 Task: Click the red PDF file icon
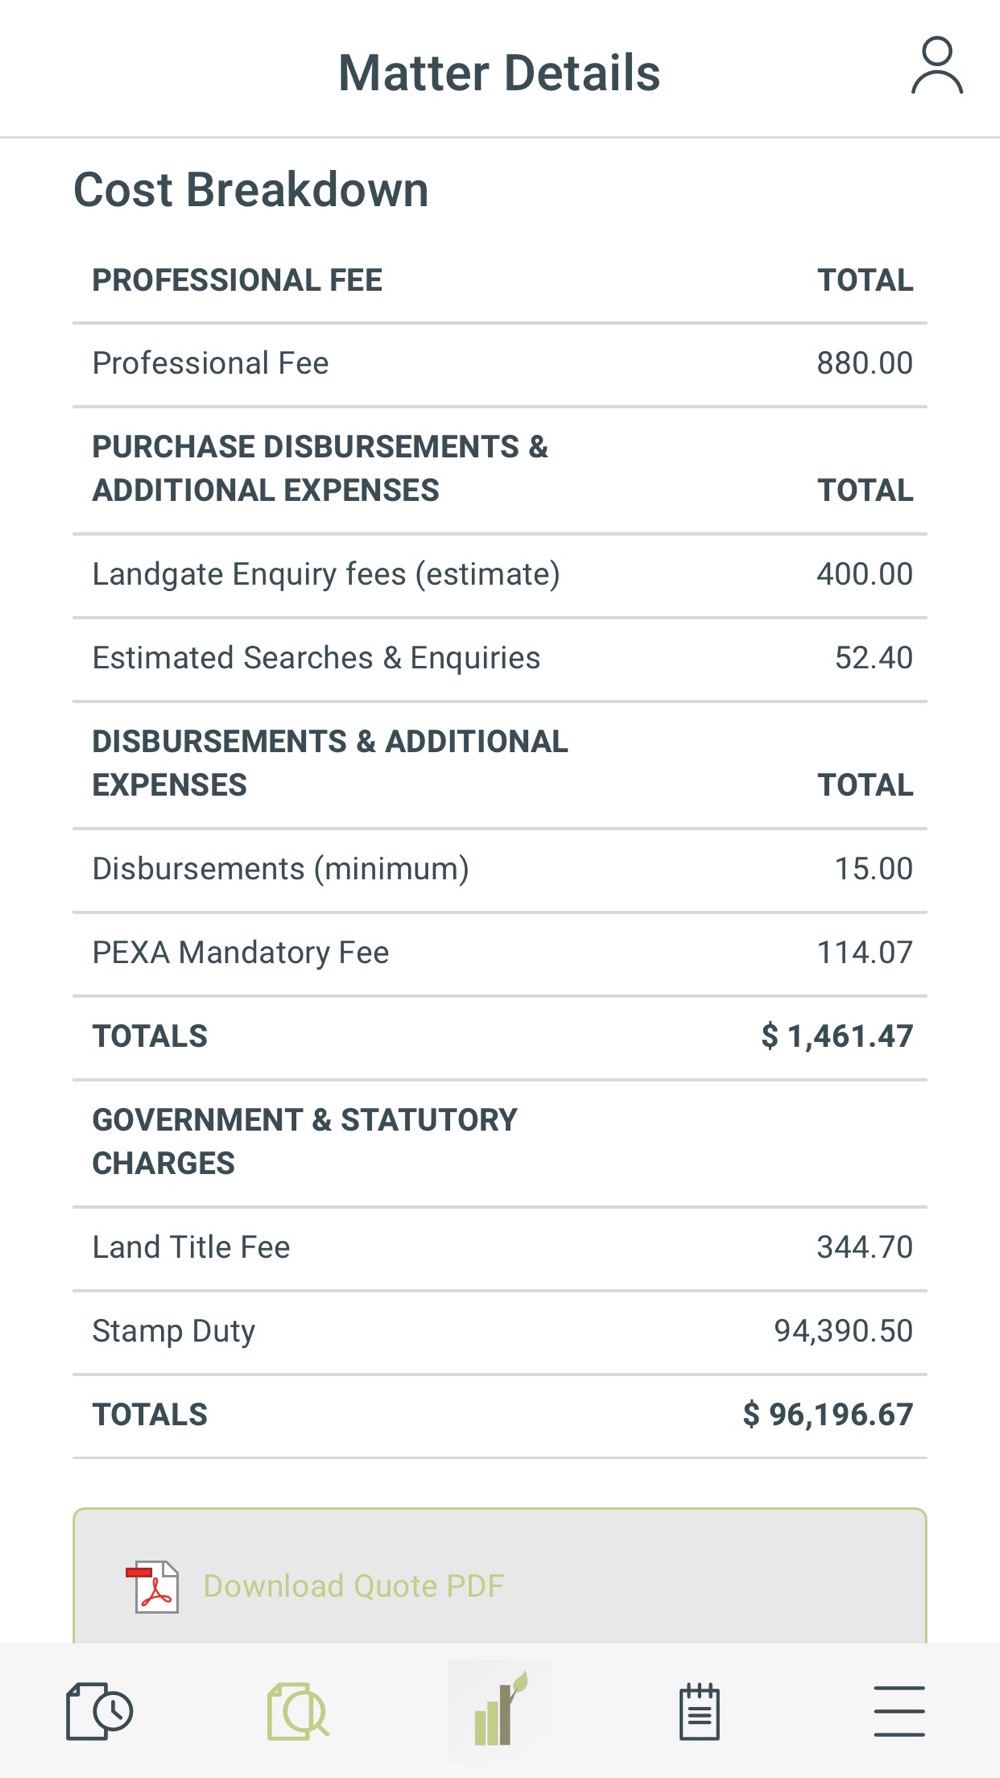[153, 1586]
